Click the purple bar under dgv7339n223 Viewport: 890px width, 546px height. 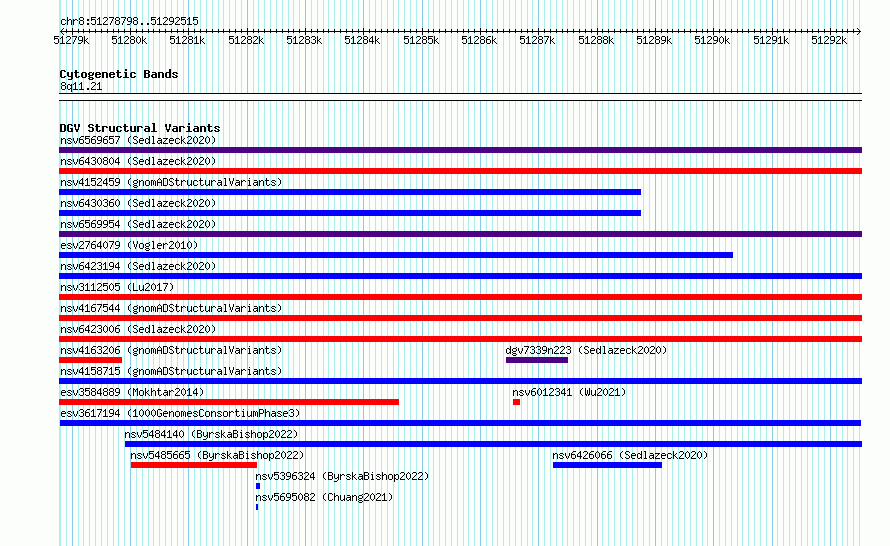[x=537, y=360]
